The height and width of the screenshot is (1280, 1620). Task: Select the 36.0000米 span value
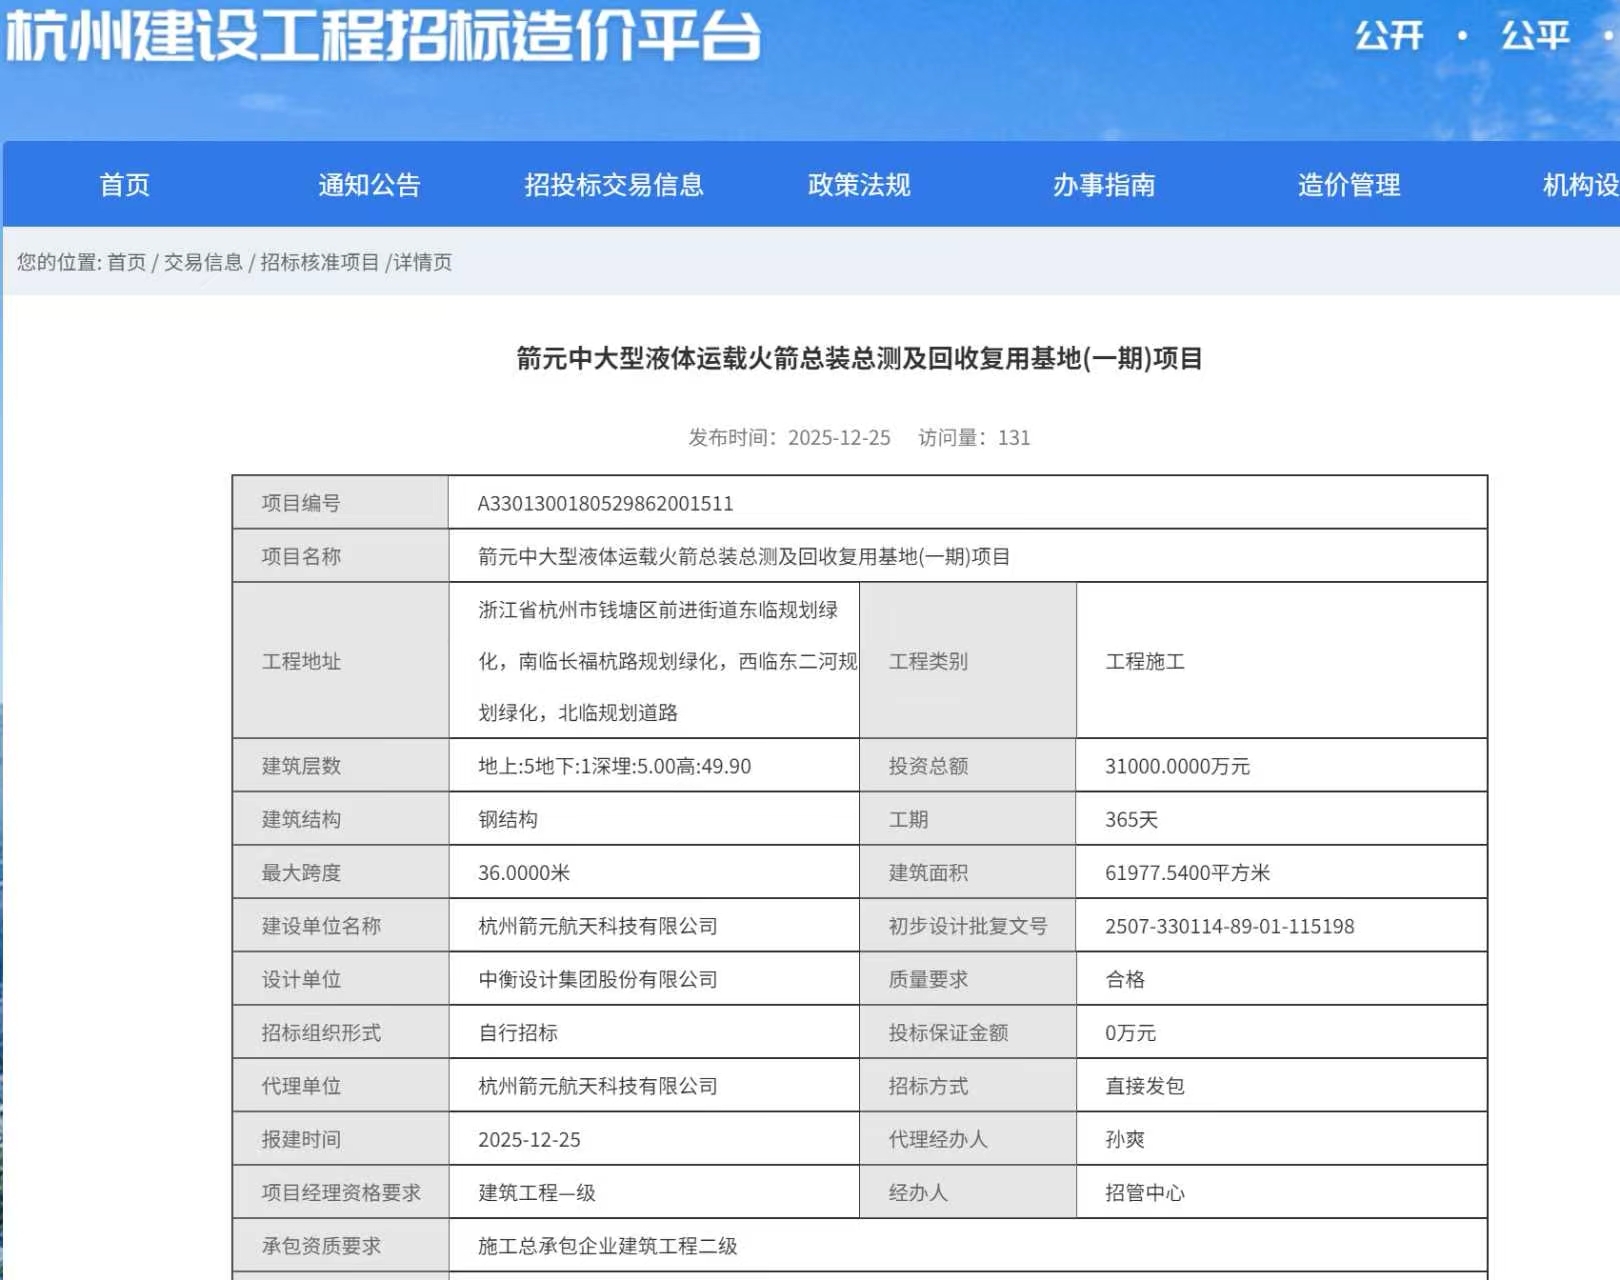(524, 873)
